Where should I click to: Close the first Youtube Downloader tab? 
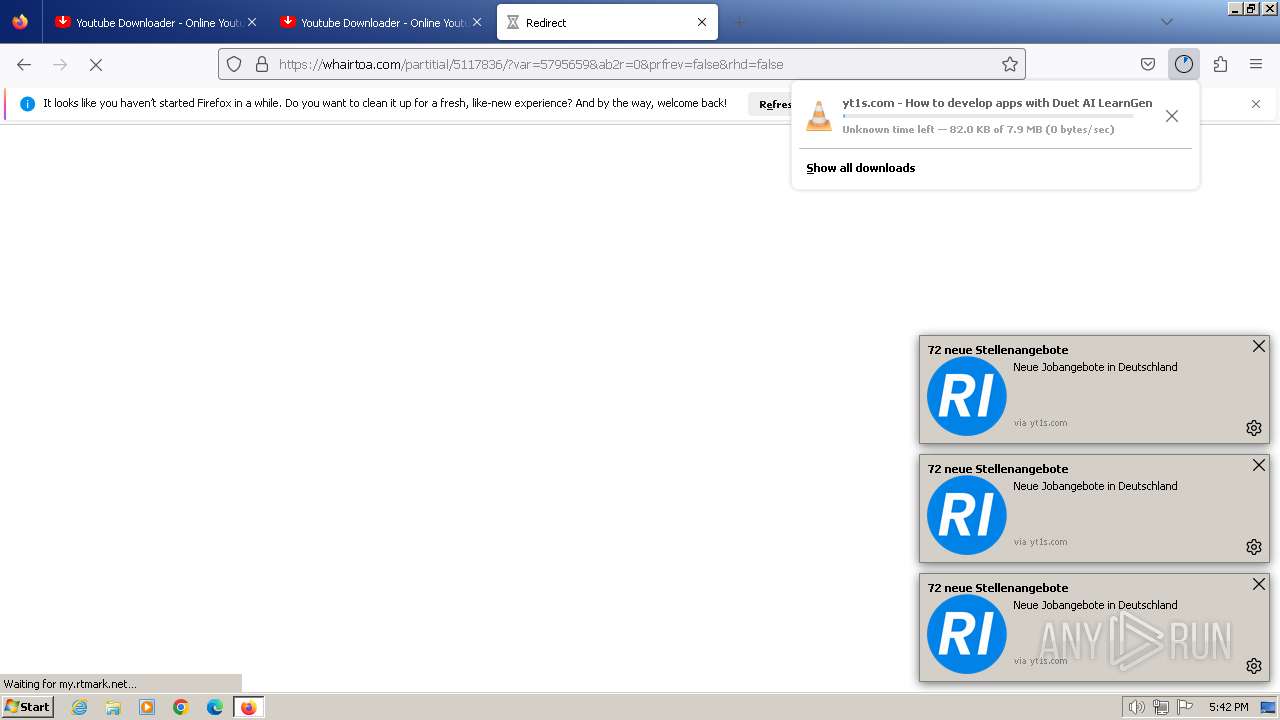click(x=251, y=22)
